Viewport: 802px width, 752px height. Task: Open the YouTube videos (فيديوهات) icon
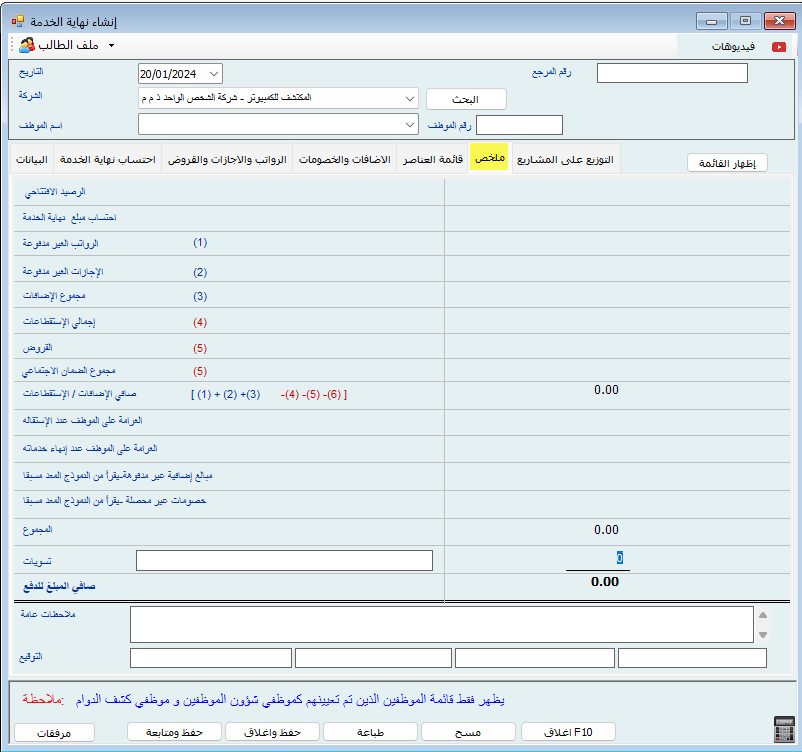point(779,46)
